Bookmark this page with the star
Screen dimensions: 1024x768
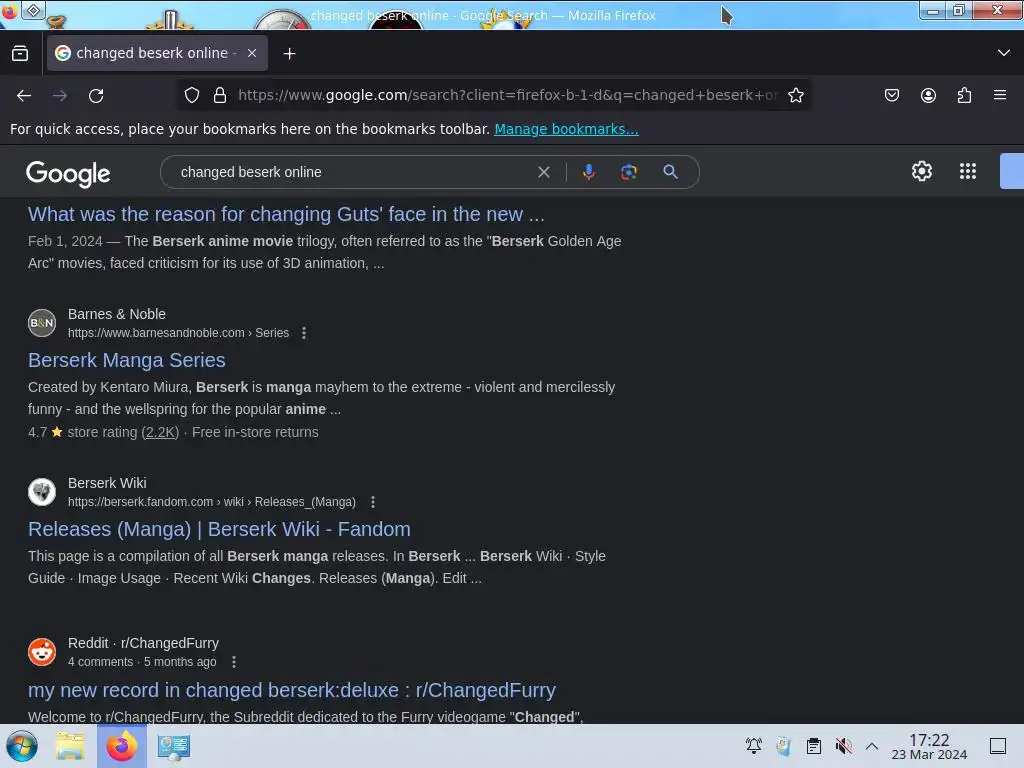click(x=795, y=95)
